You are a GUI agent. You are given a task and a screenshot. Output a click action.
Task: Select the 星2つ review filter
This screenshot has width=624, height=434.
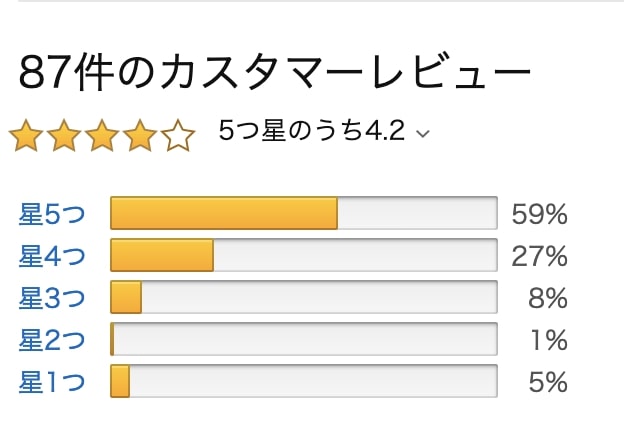coord(52,340)
